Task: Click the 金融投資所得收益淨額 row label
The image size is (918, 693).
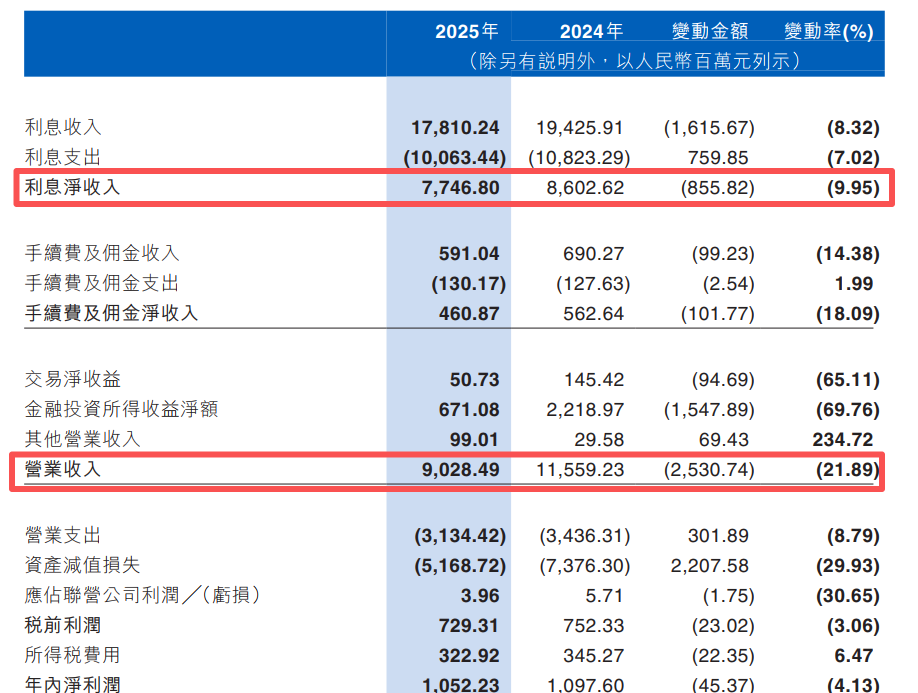Action: tap(121, 409)
